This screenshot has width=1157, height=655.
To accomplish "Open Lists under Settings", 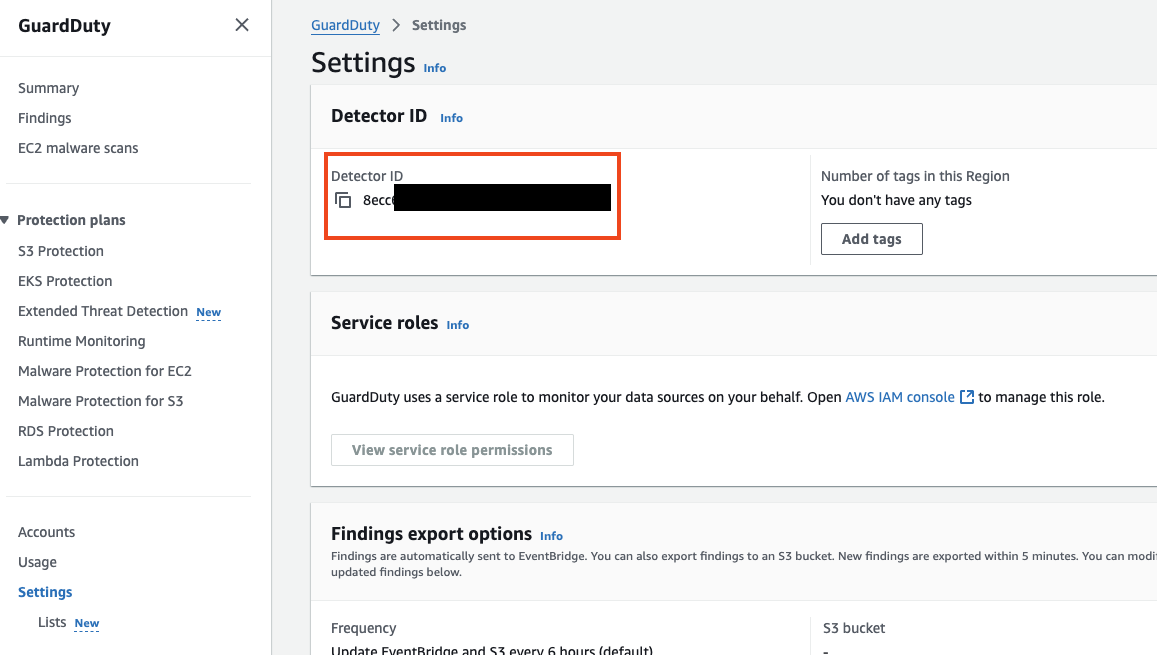I will (52, 622).
